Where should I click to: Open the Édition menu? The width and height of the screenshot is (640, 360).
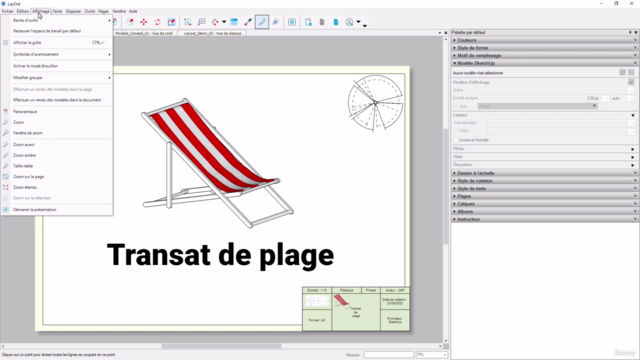22,11
